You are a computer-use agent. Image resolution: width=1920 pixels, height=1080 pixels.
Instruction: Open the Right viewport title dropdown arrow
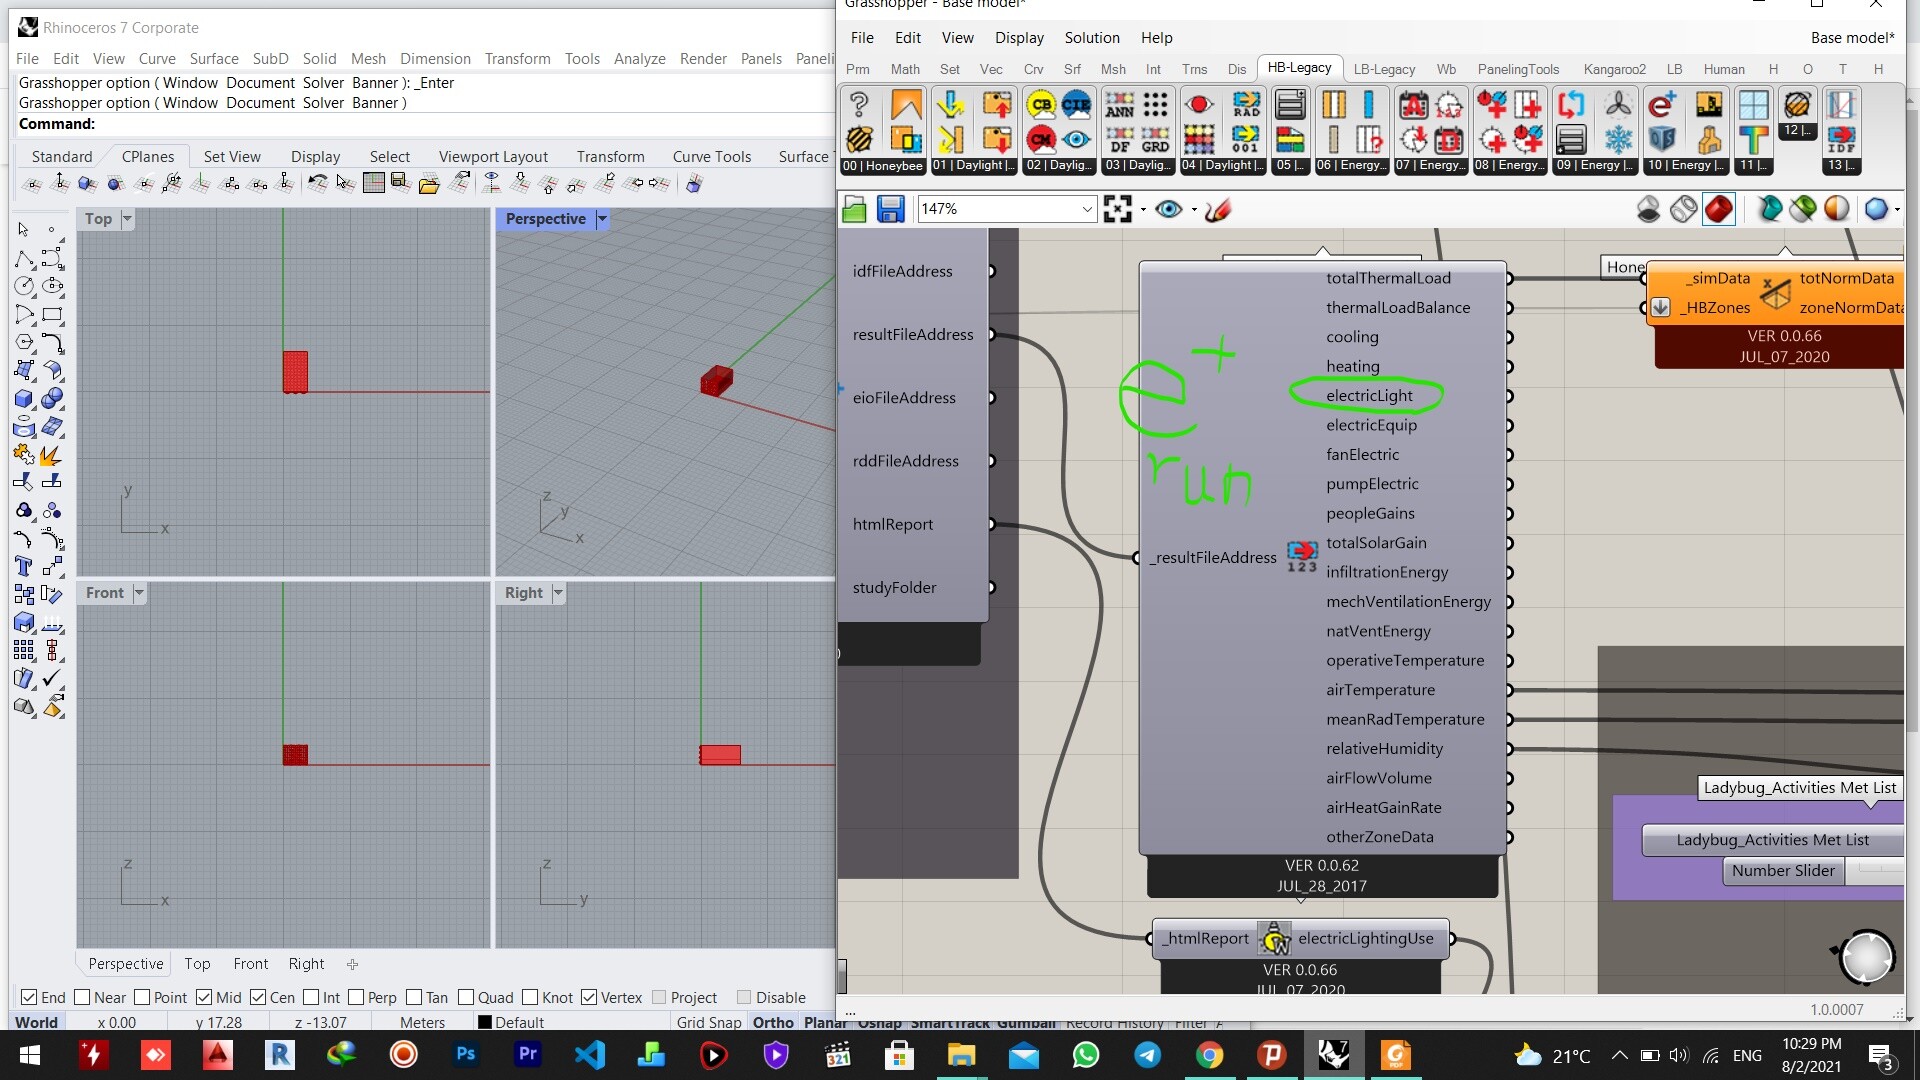pos(558,592)
